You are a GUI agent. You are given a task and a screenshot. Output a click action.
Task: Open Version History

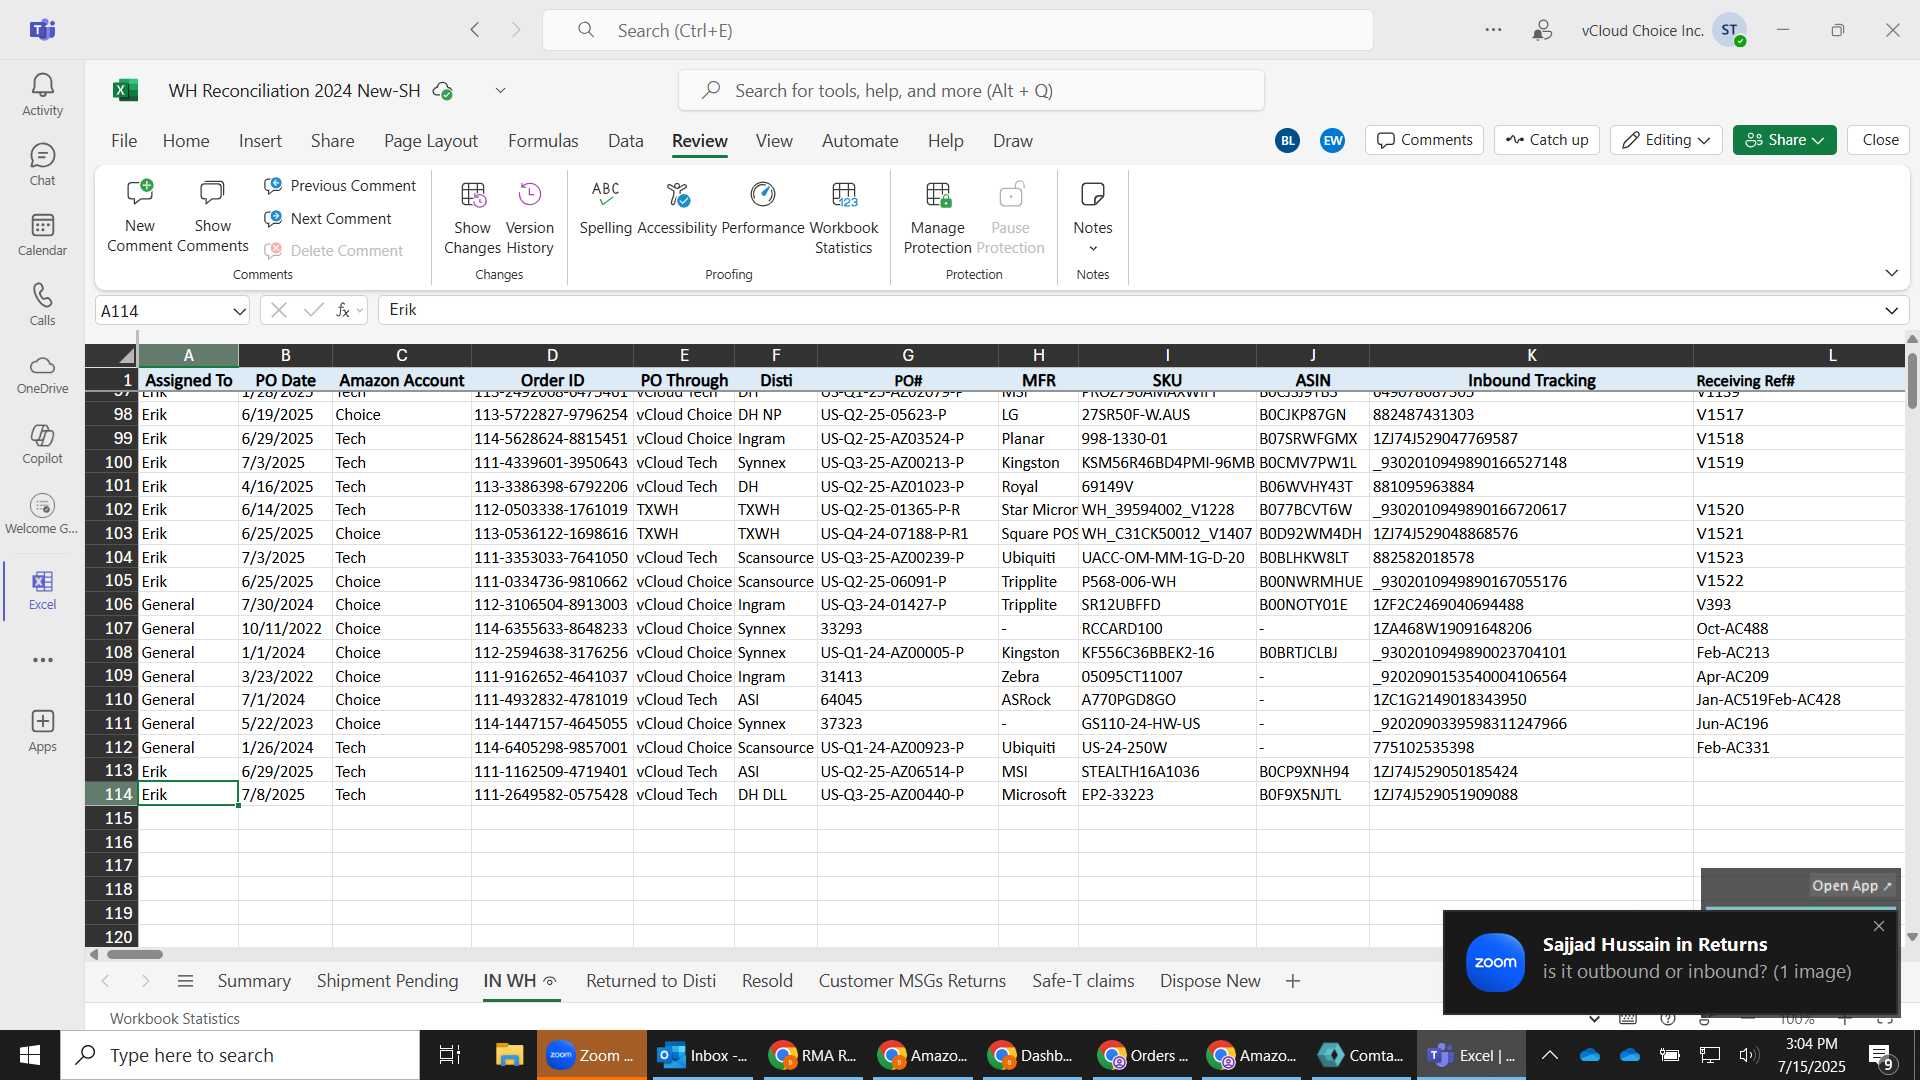click(x=529, y=217)
